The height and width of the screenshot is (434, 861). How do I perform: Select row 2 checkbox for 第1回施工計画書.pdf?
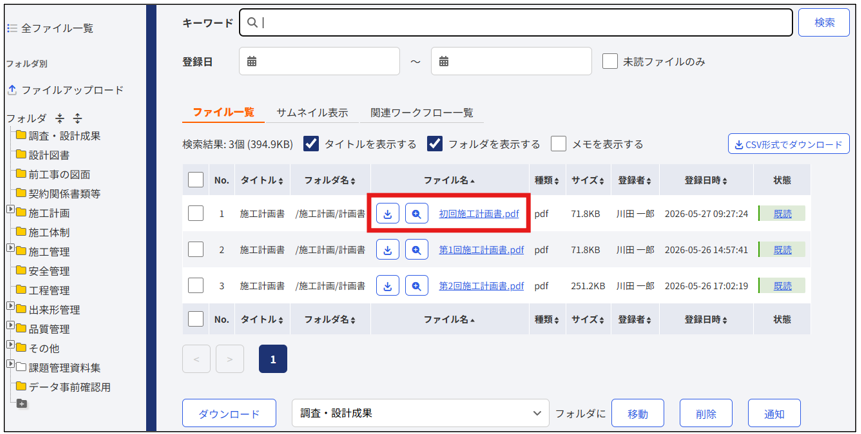point(195,249)
